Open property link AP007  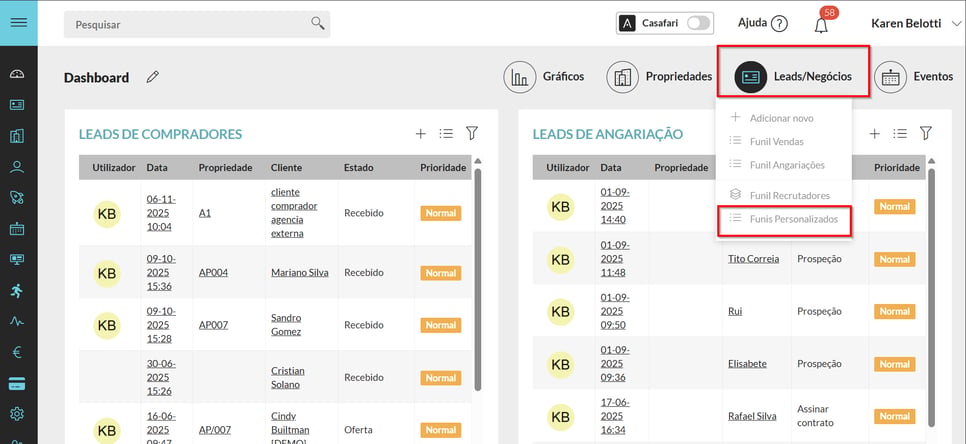pos(213,325)
